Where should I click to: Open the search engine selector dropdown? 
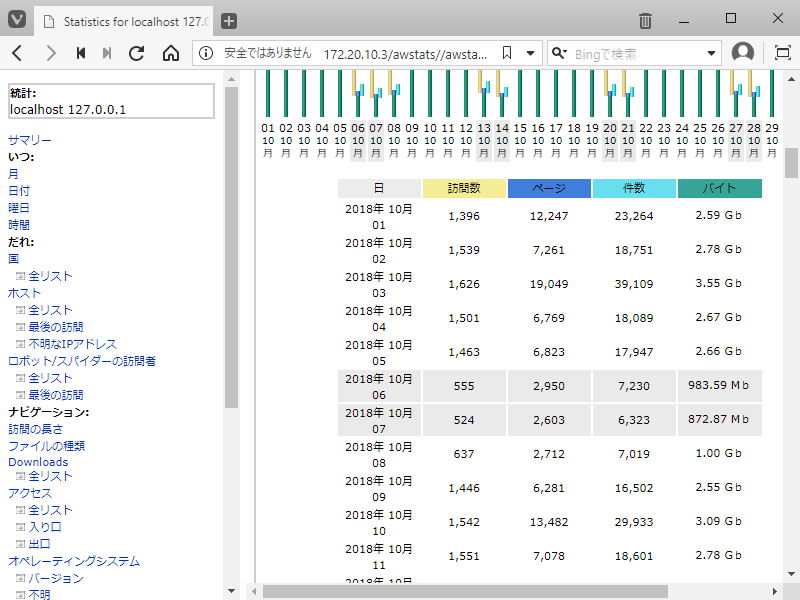point(560,53)
